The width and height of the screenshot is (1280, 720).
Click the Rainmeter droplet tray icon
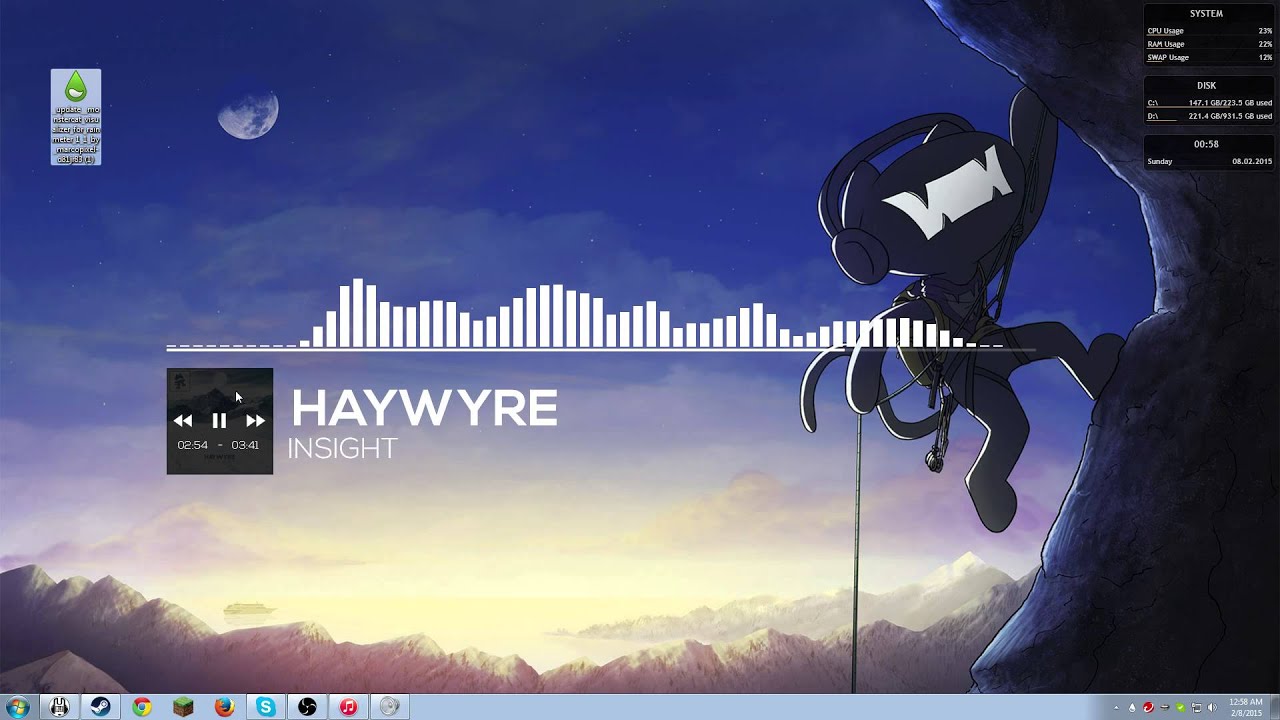click(x=1132, y=708)
